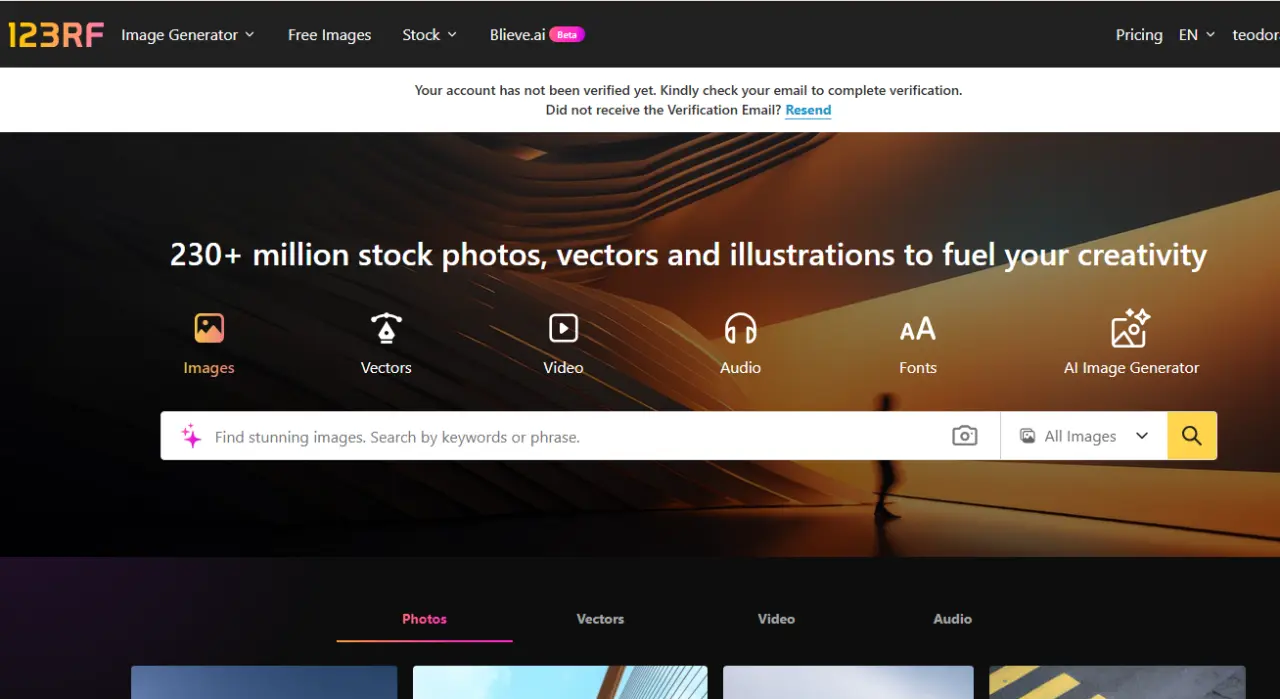Switch to the lower Vectors tab
The height and width of the screenshot is (699, 1280).
pyautogui.click(x=600, y=619)
